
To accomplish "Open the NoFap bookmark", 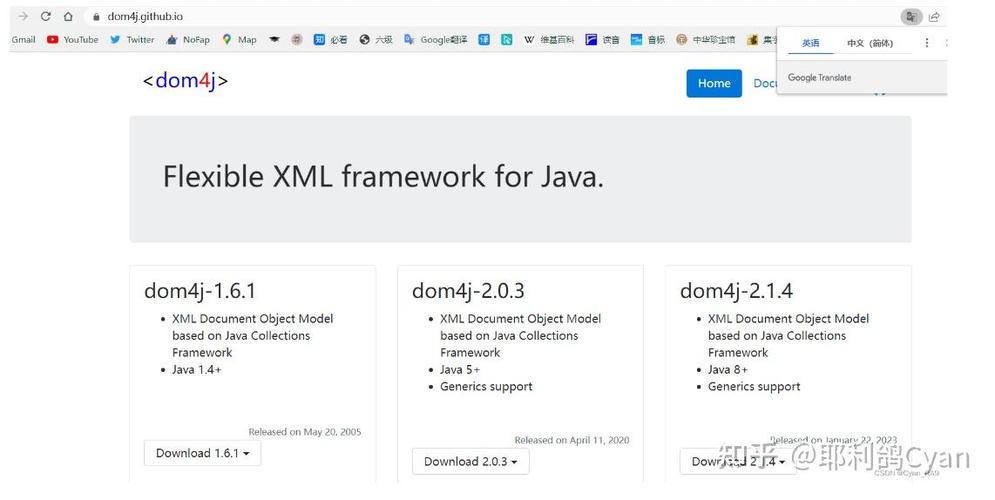I will 189,40.
